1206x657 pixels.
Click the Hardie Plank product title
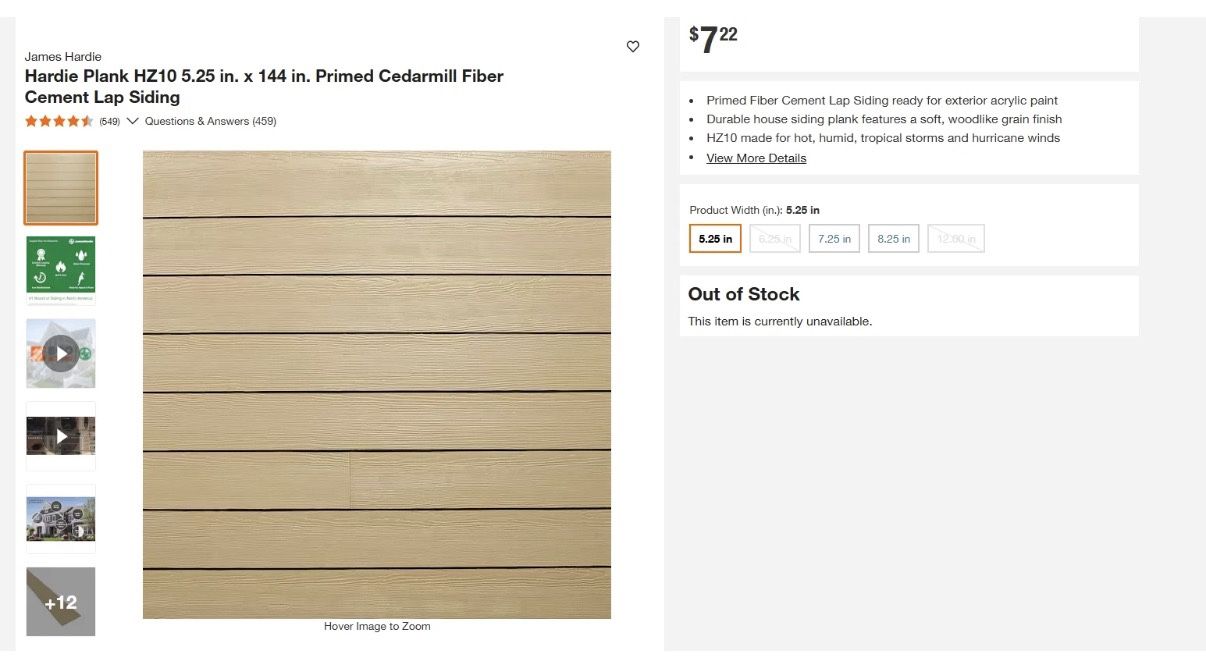click(264, 86)
